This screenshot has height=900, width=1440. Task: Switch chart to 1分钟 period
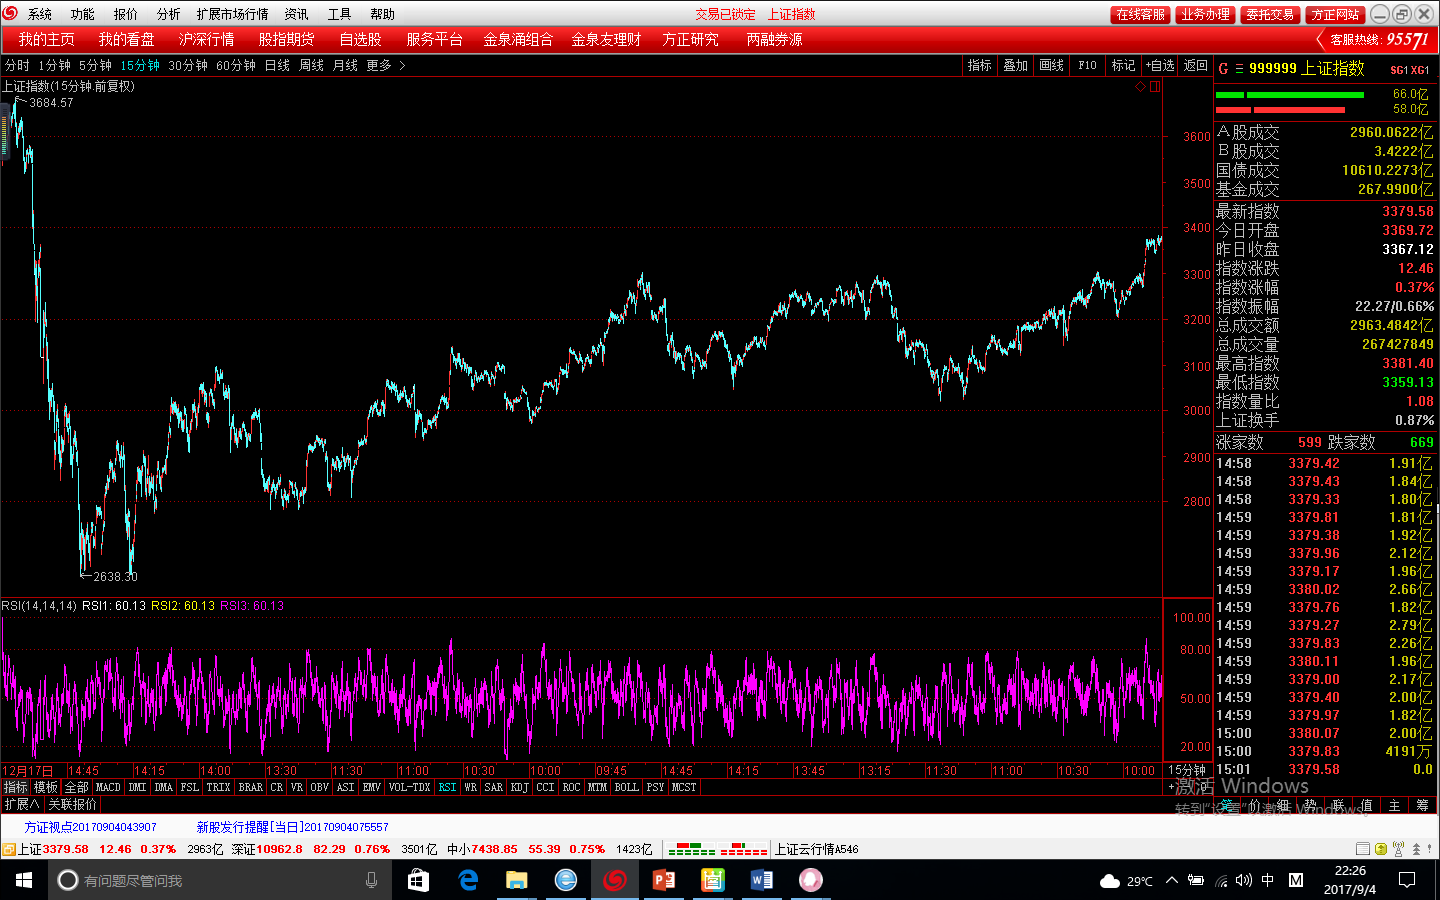point(54,65)
